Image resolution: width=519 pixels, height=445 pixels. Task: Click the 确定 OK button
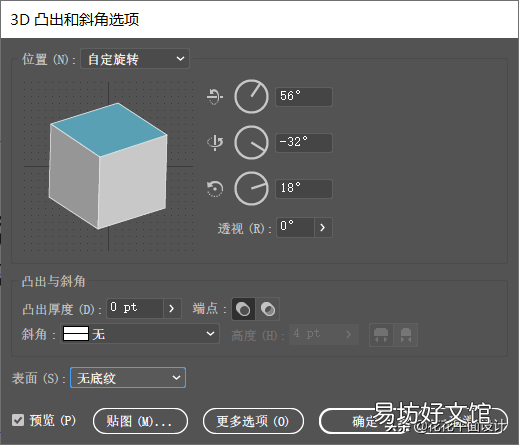pos(365,421)
